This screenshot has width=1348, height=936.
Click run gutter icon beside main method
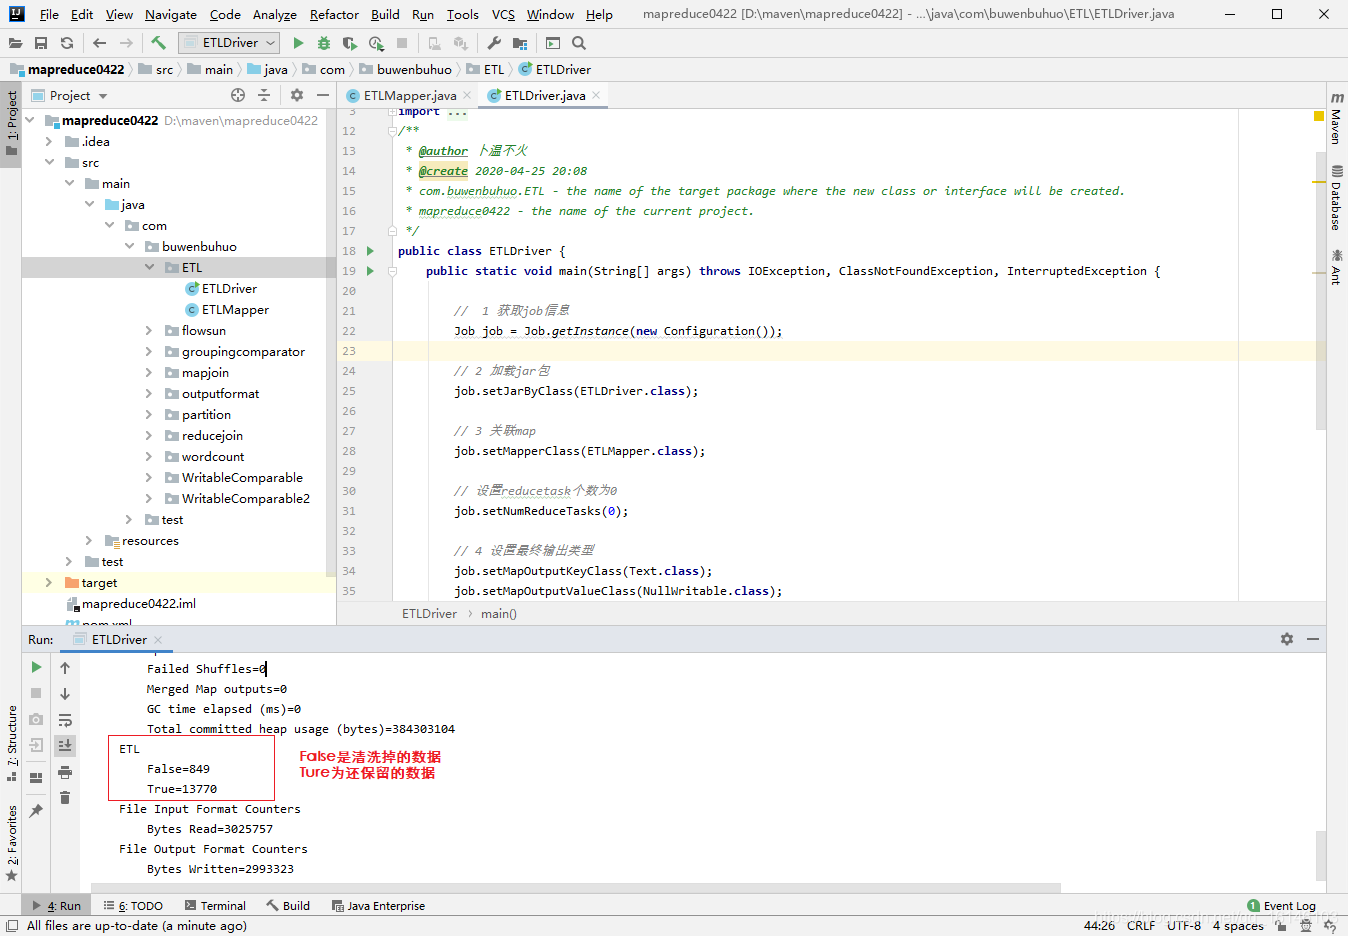370,271
